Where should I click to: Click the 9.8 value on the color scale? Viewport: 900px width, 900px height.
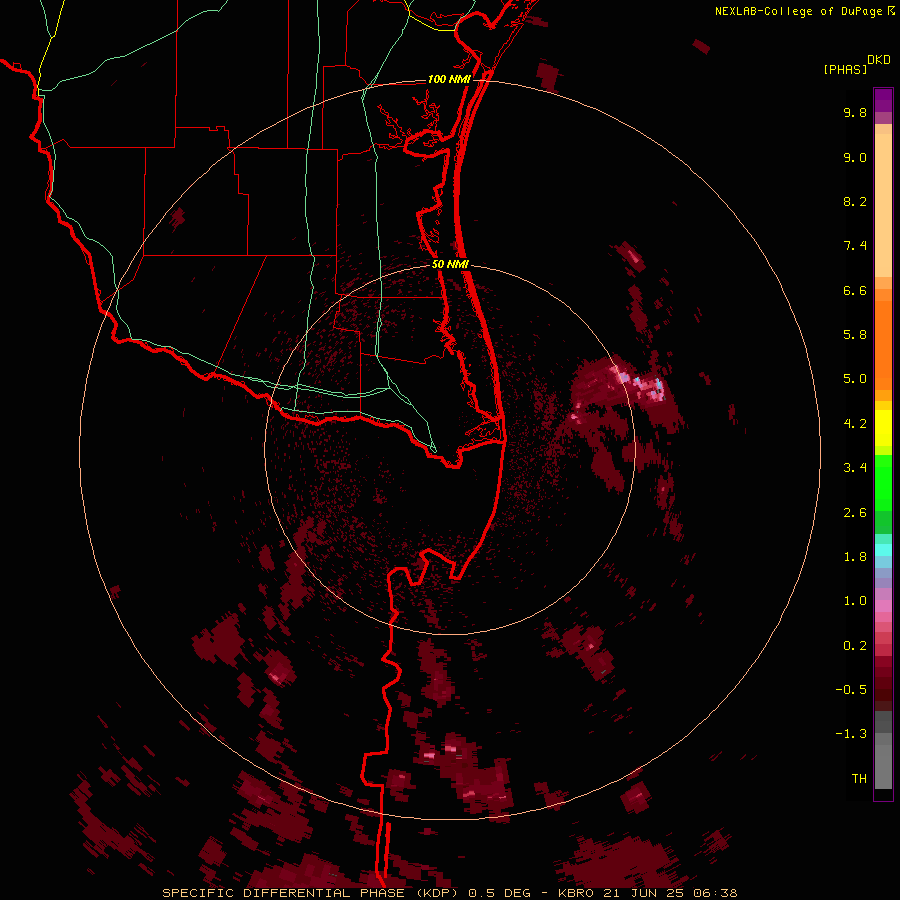pyautogui.click(x=855, y=113)
